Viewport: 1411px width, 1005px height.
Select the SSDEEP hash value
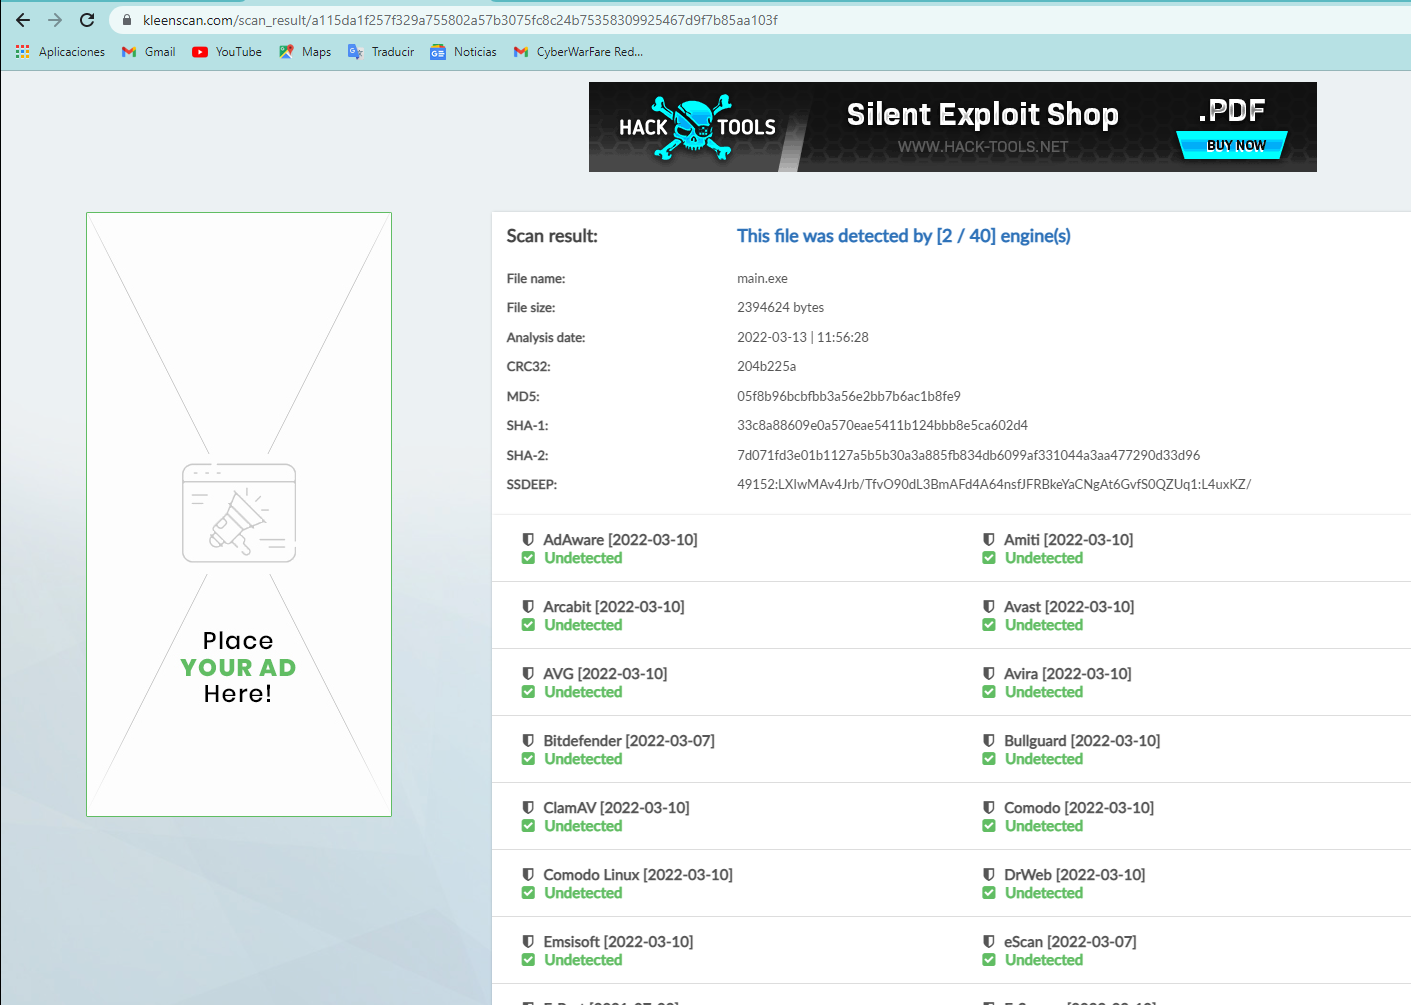994,485
